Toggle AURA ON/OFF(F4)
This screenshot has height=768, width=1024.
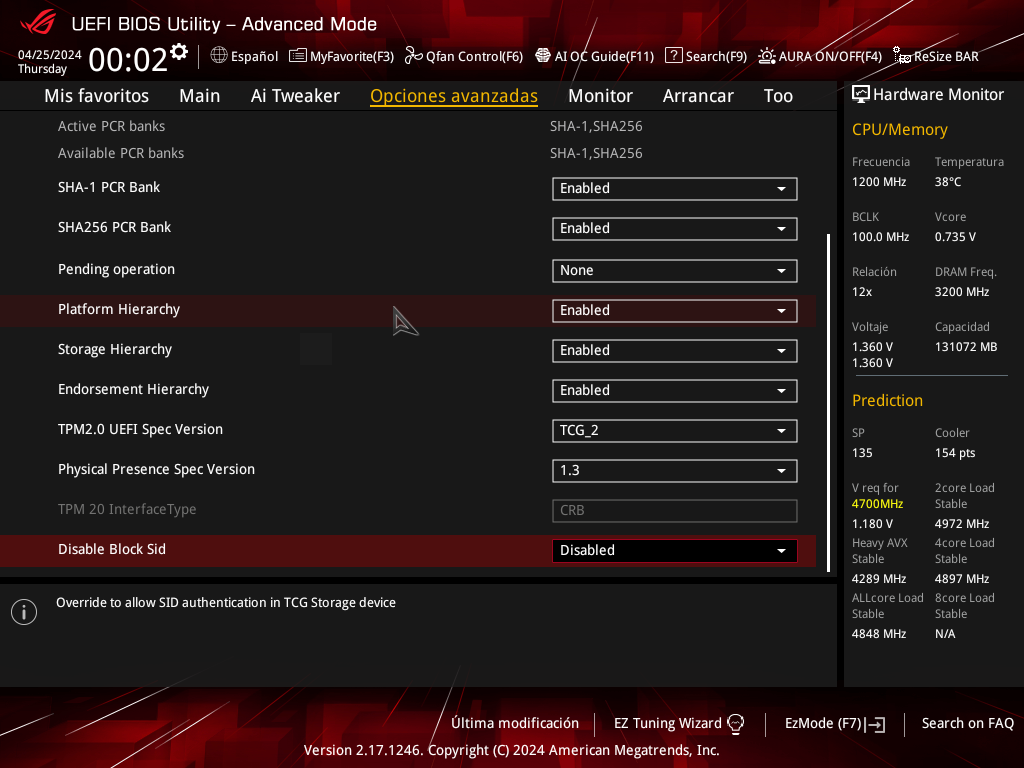830,56
